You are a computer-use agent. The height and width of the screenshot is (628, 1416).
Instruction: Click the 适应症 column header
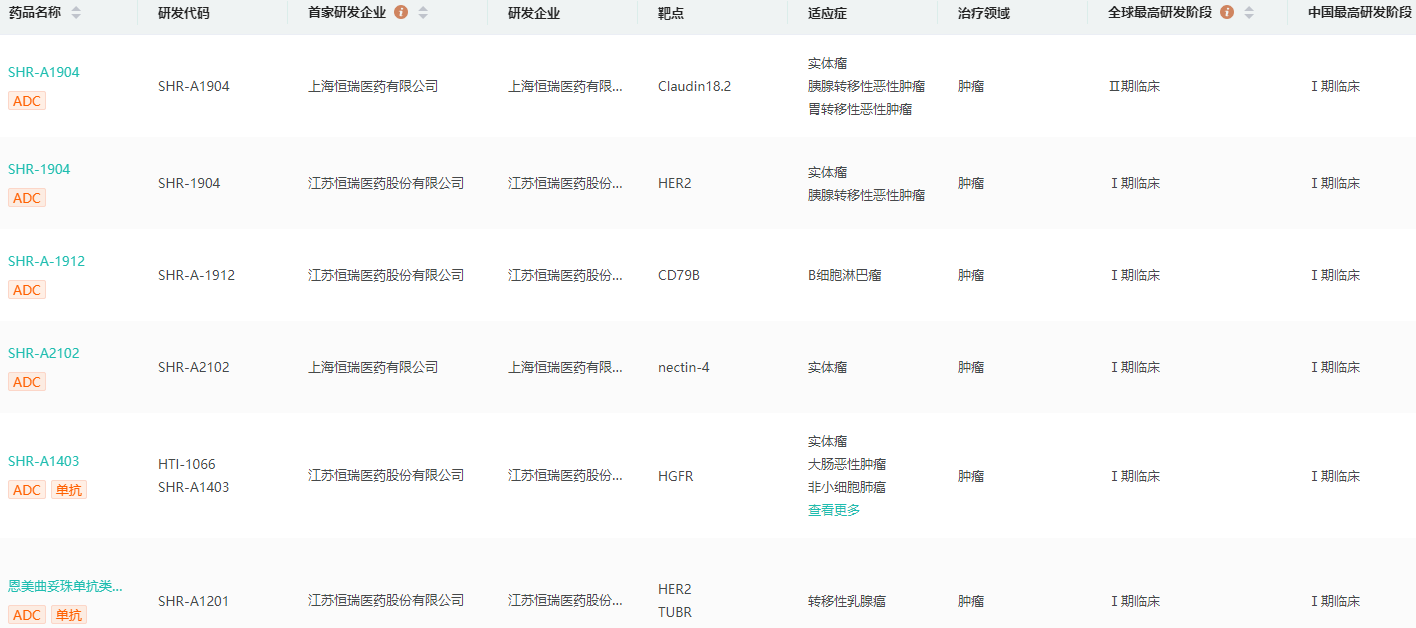coord(828,13)
